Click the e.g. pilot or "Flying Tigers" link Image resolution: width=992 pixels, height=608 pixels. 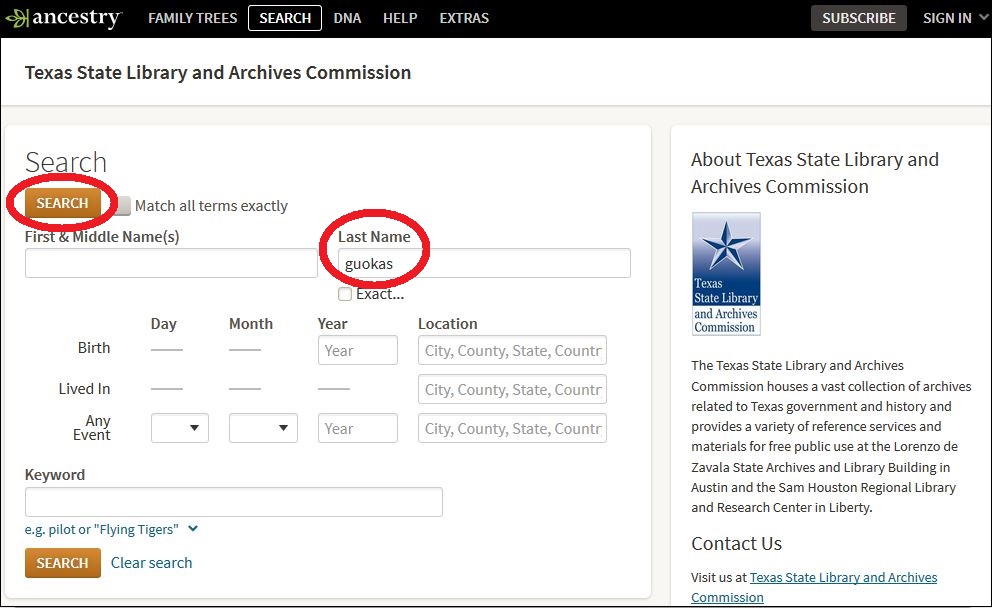point(101,530)
